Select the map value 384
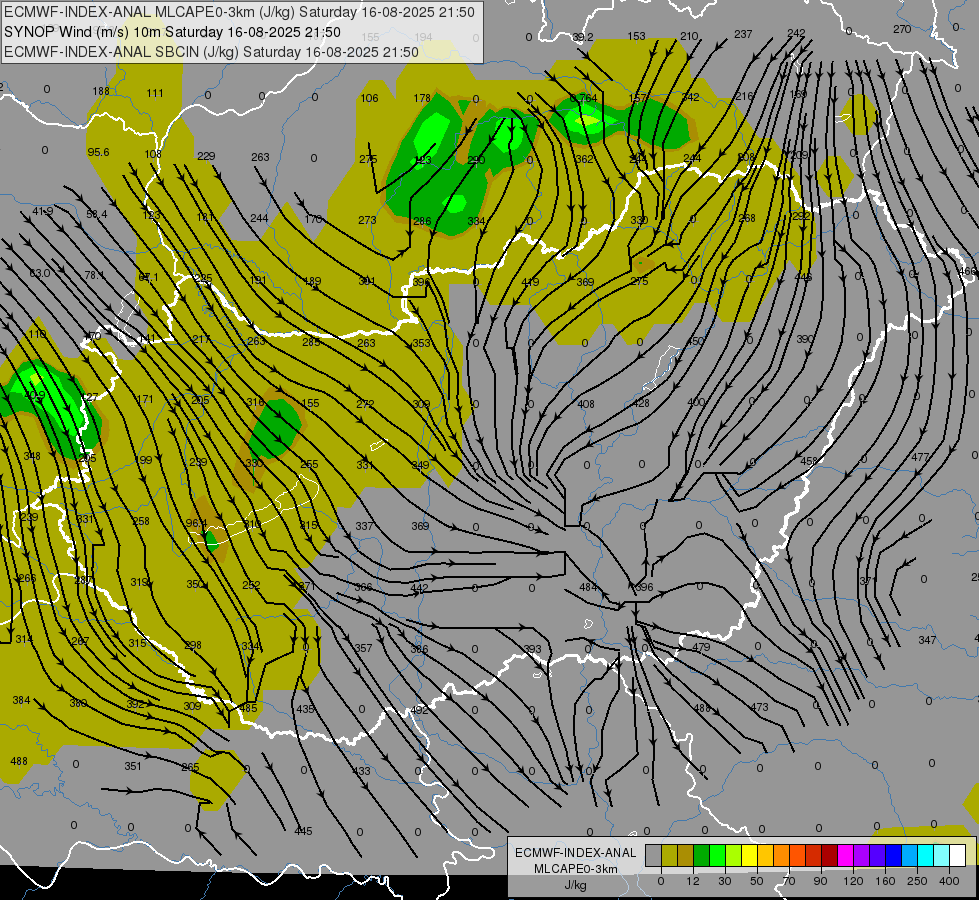This screenshot has height=900, width=979. tap(21, 701)
